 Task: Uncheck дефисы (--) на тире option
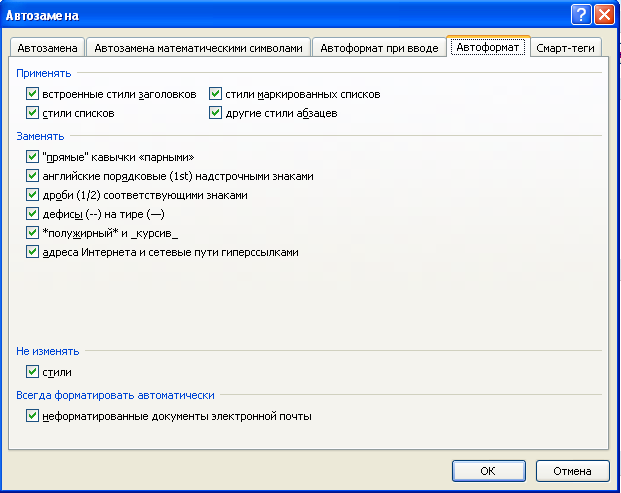click(x=32, y=214)
